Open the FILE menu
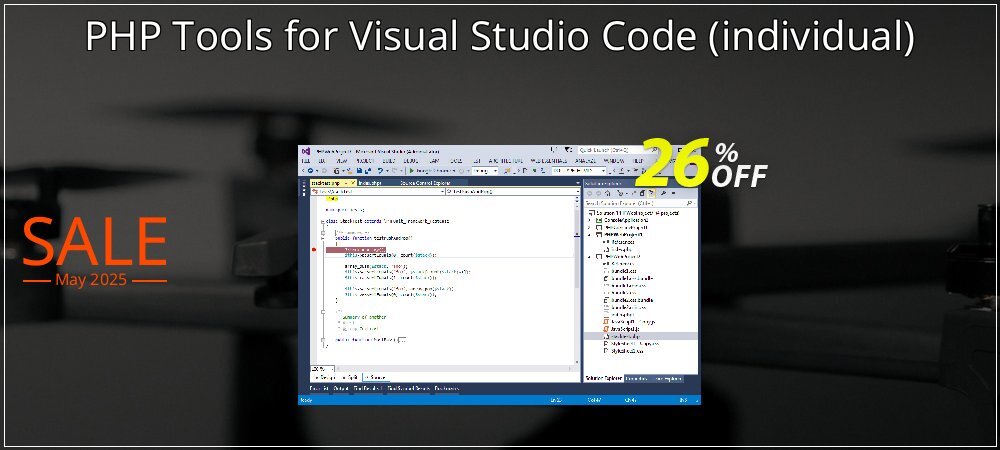This screenshot has height=450, width=1000. pyautogui.click(x=306, y=161)
